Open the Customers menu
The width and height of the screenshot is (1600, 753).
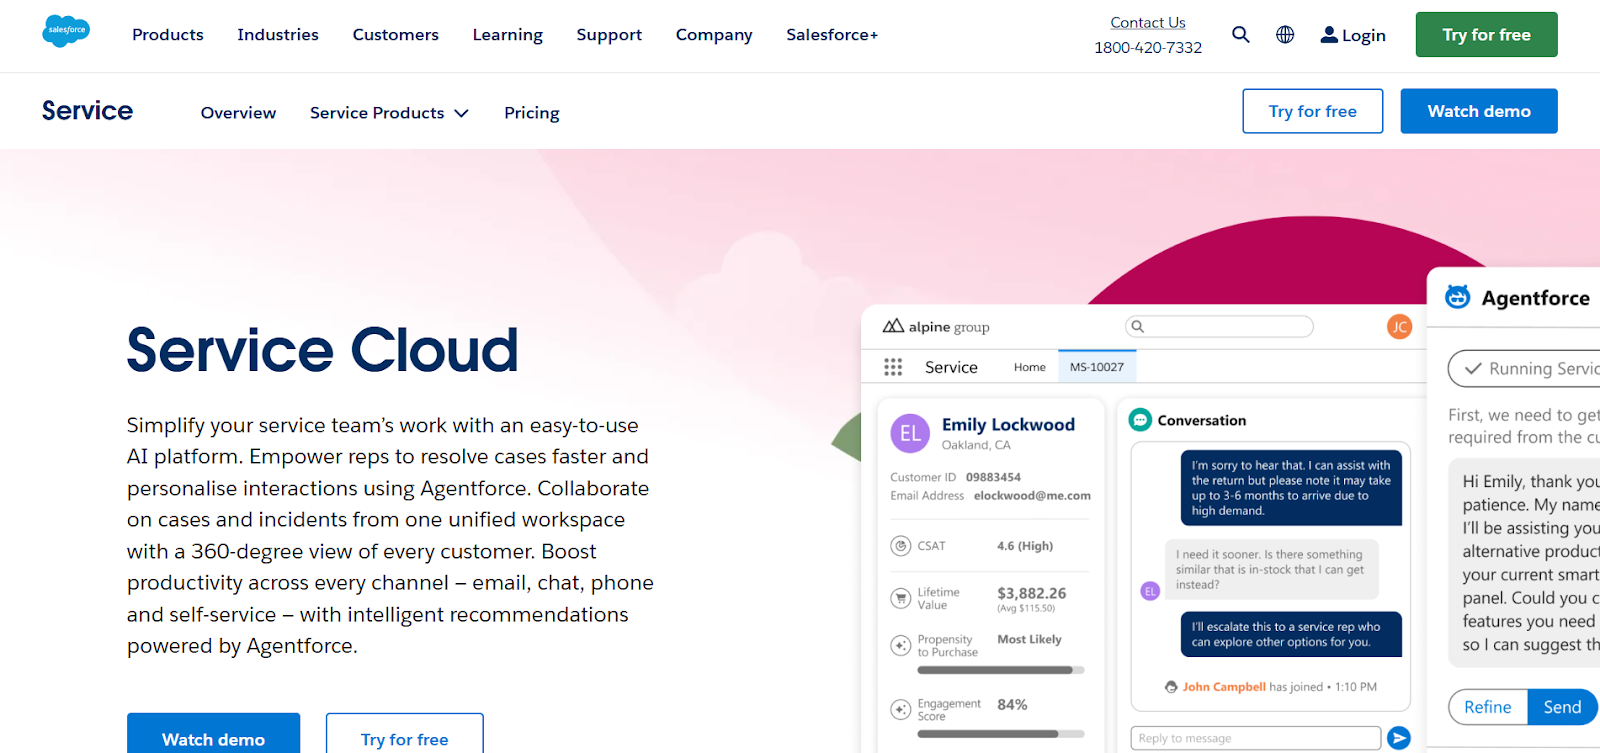tap(395, 35)
